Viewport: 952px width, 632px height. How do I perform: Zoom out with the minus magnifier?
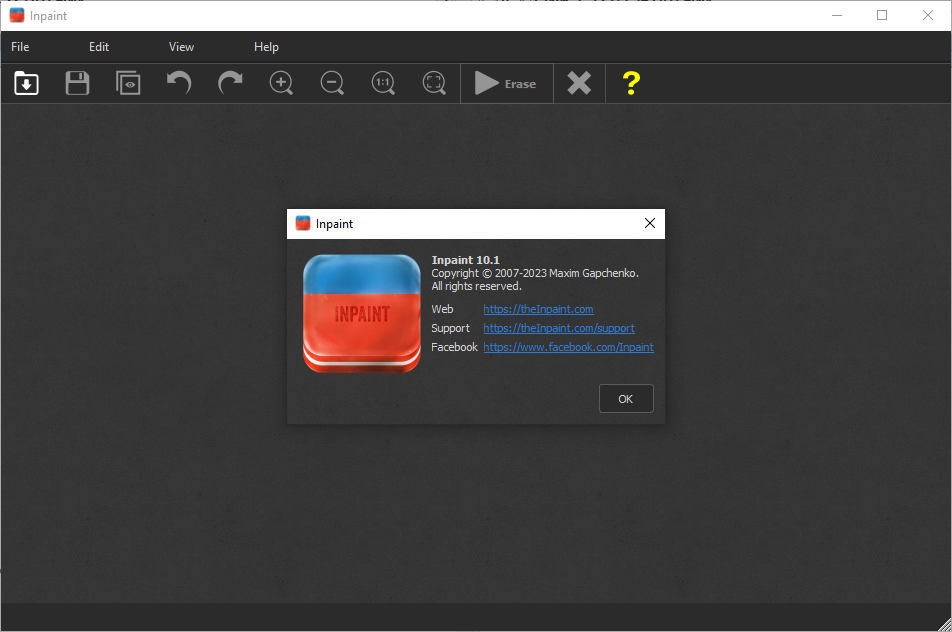pyautogui.click(x=332, y=83)
